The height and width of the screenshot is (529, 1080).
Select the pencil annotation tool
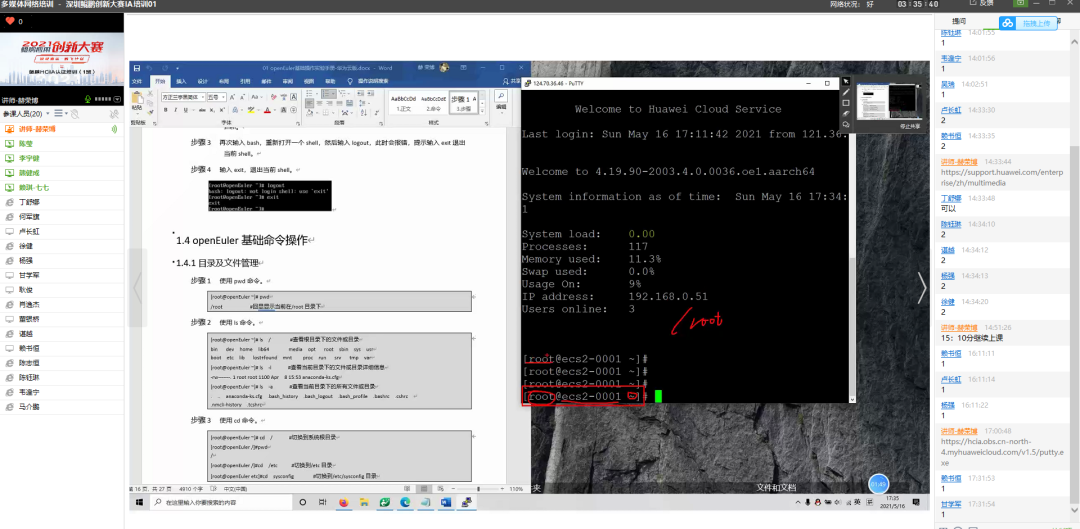click(x=846, y=92)
